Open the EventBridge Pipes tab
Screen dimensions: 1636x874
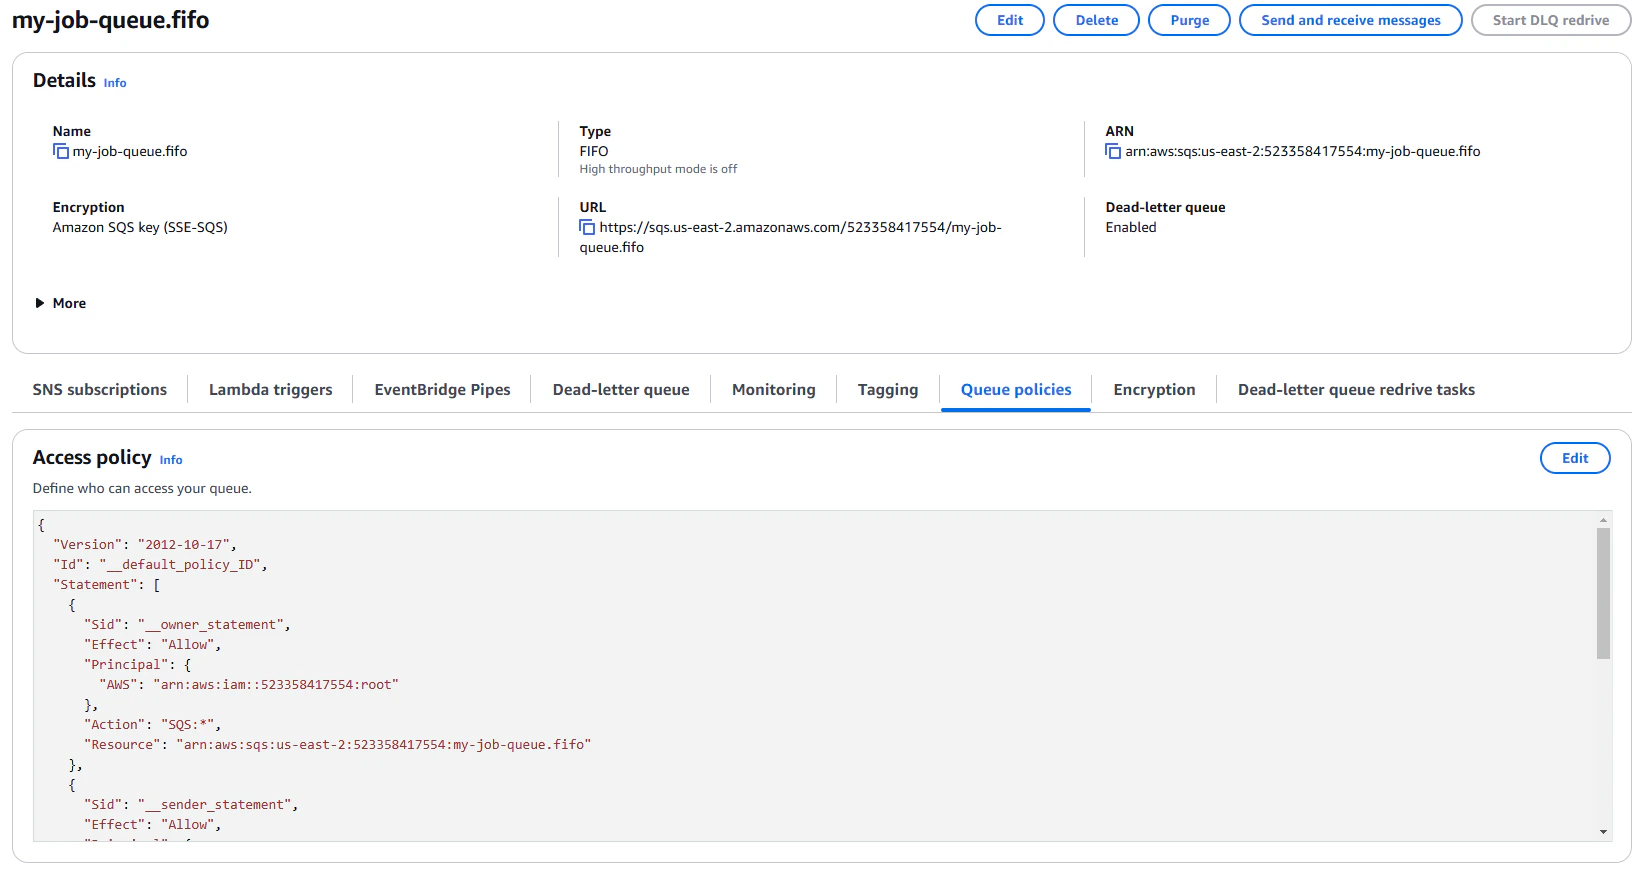[x=442, y=390]
